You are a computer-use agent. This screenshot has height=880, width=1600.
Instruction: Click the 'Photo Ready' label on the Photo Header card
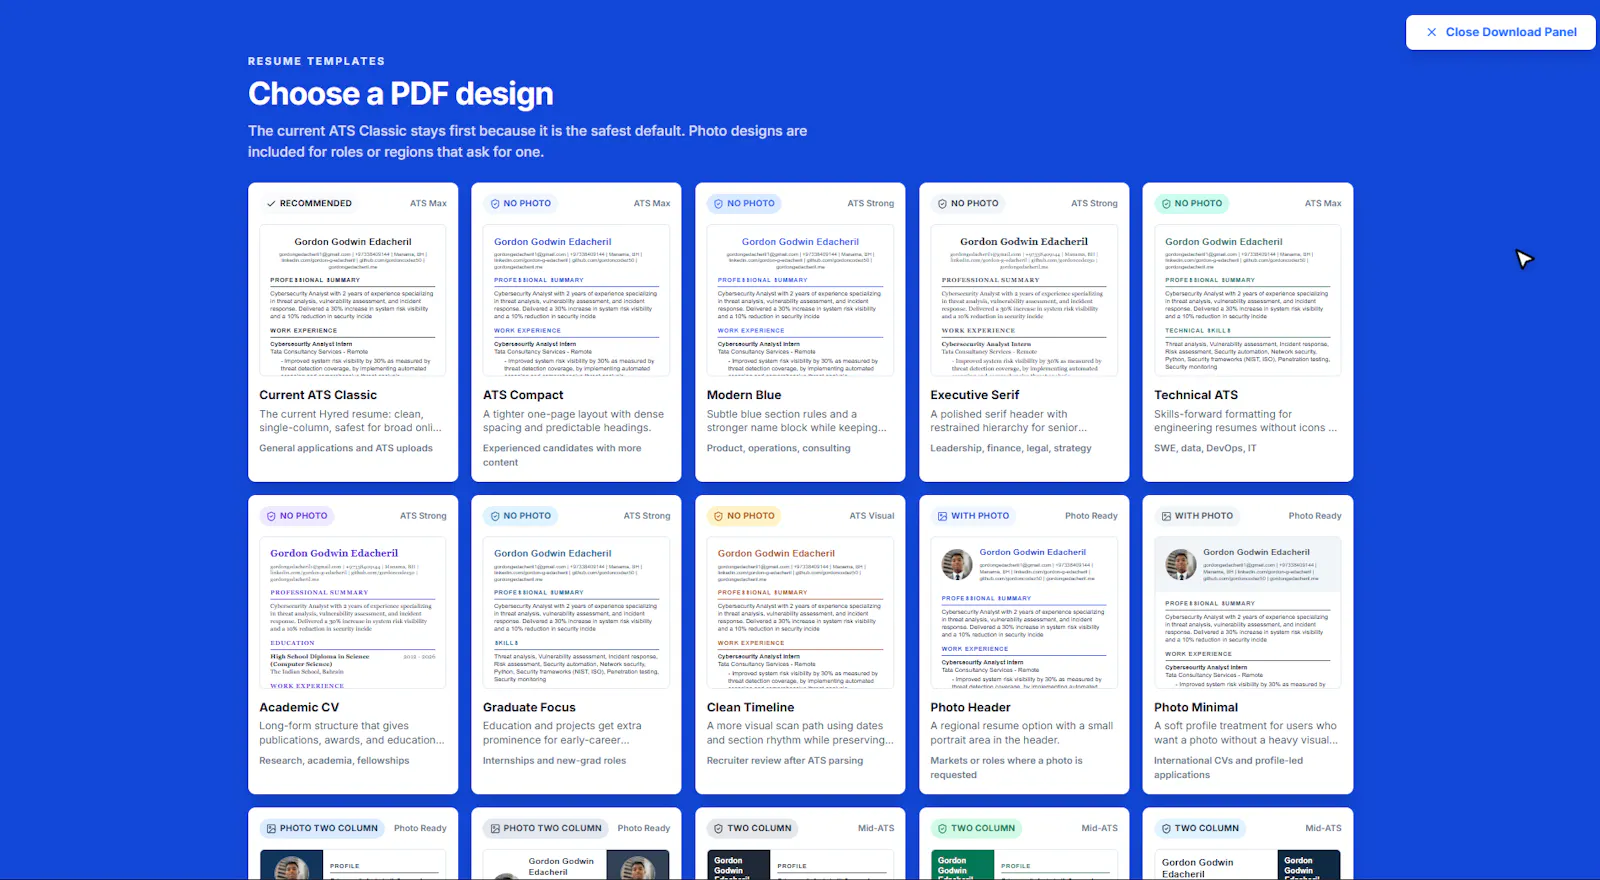[1091, 516]
